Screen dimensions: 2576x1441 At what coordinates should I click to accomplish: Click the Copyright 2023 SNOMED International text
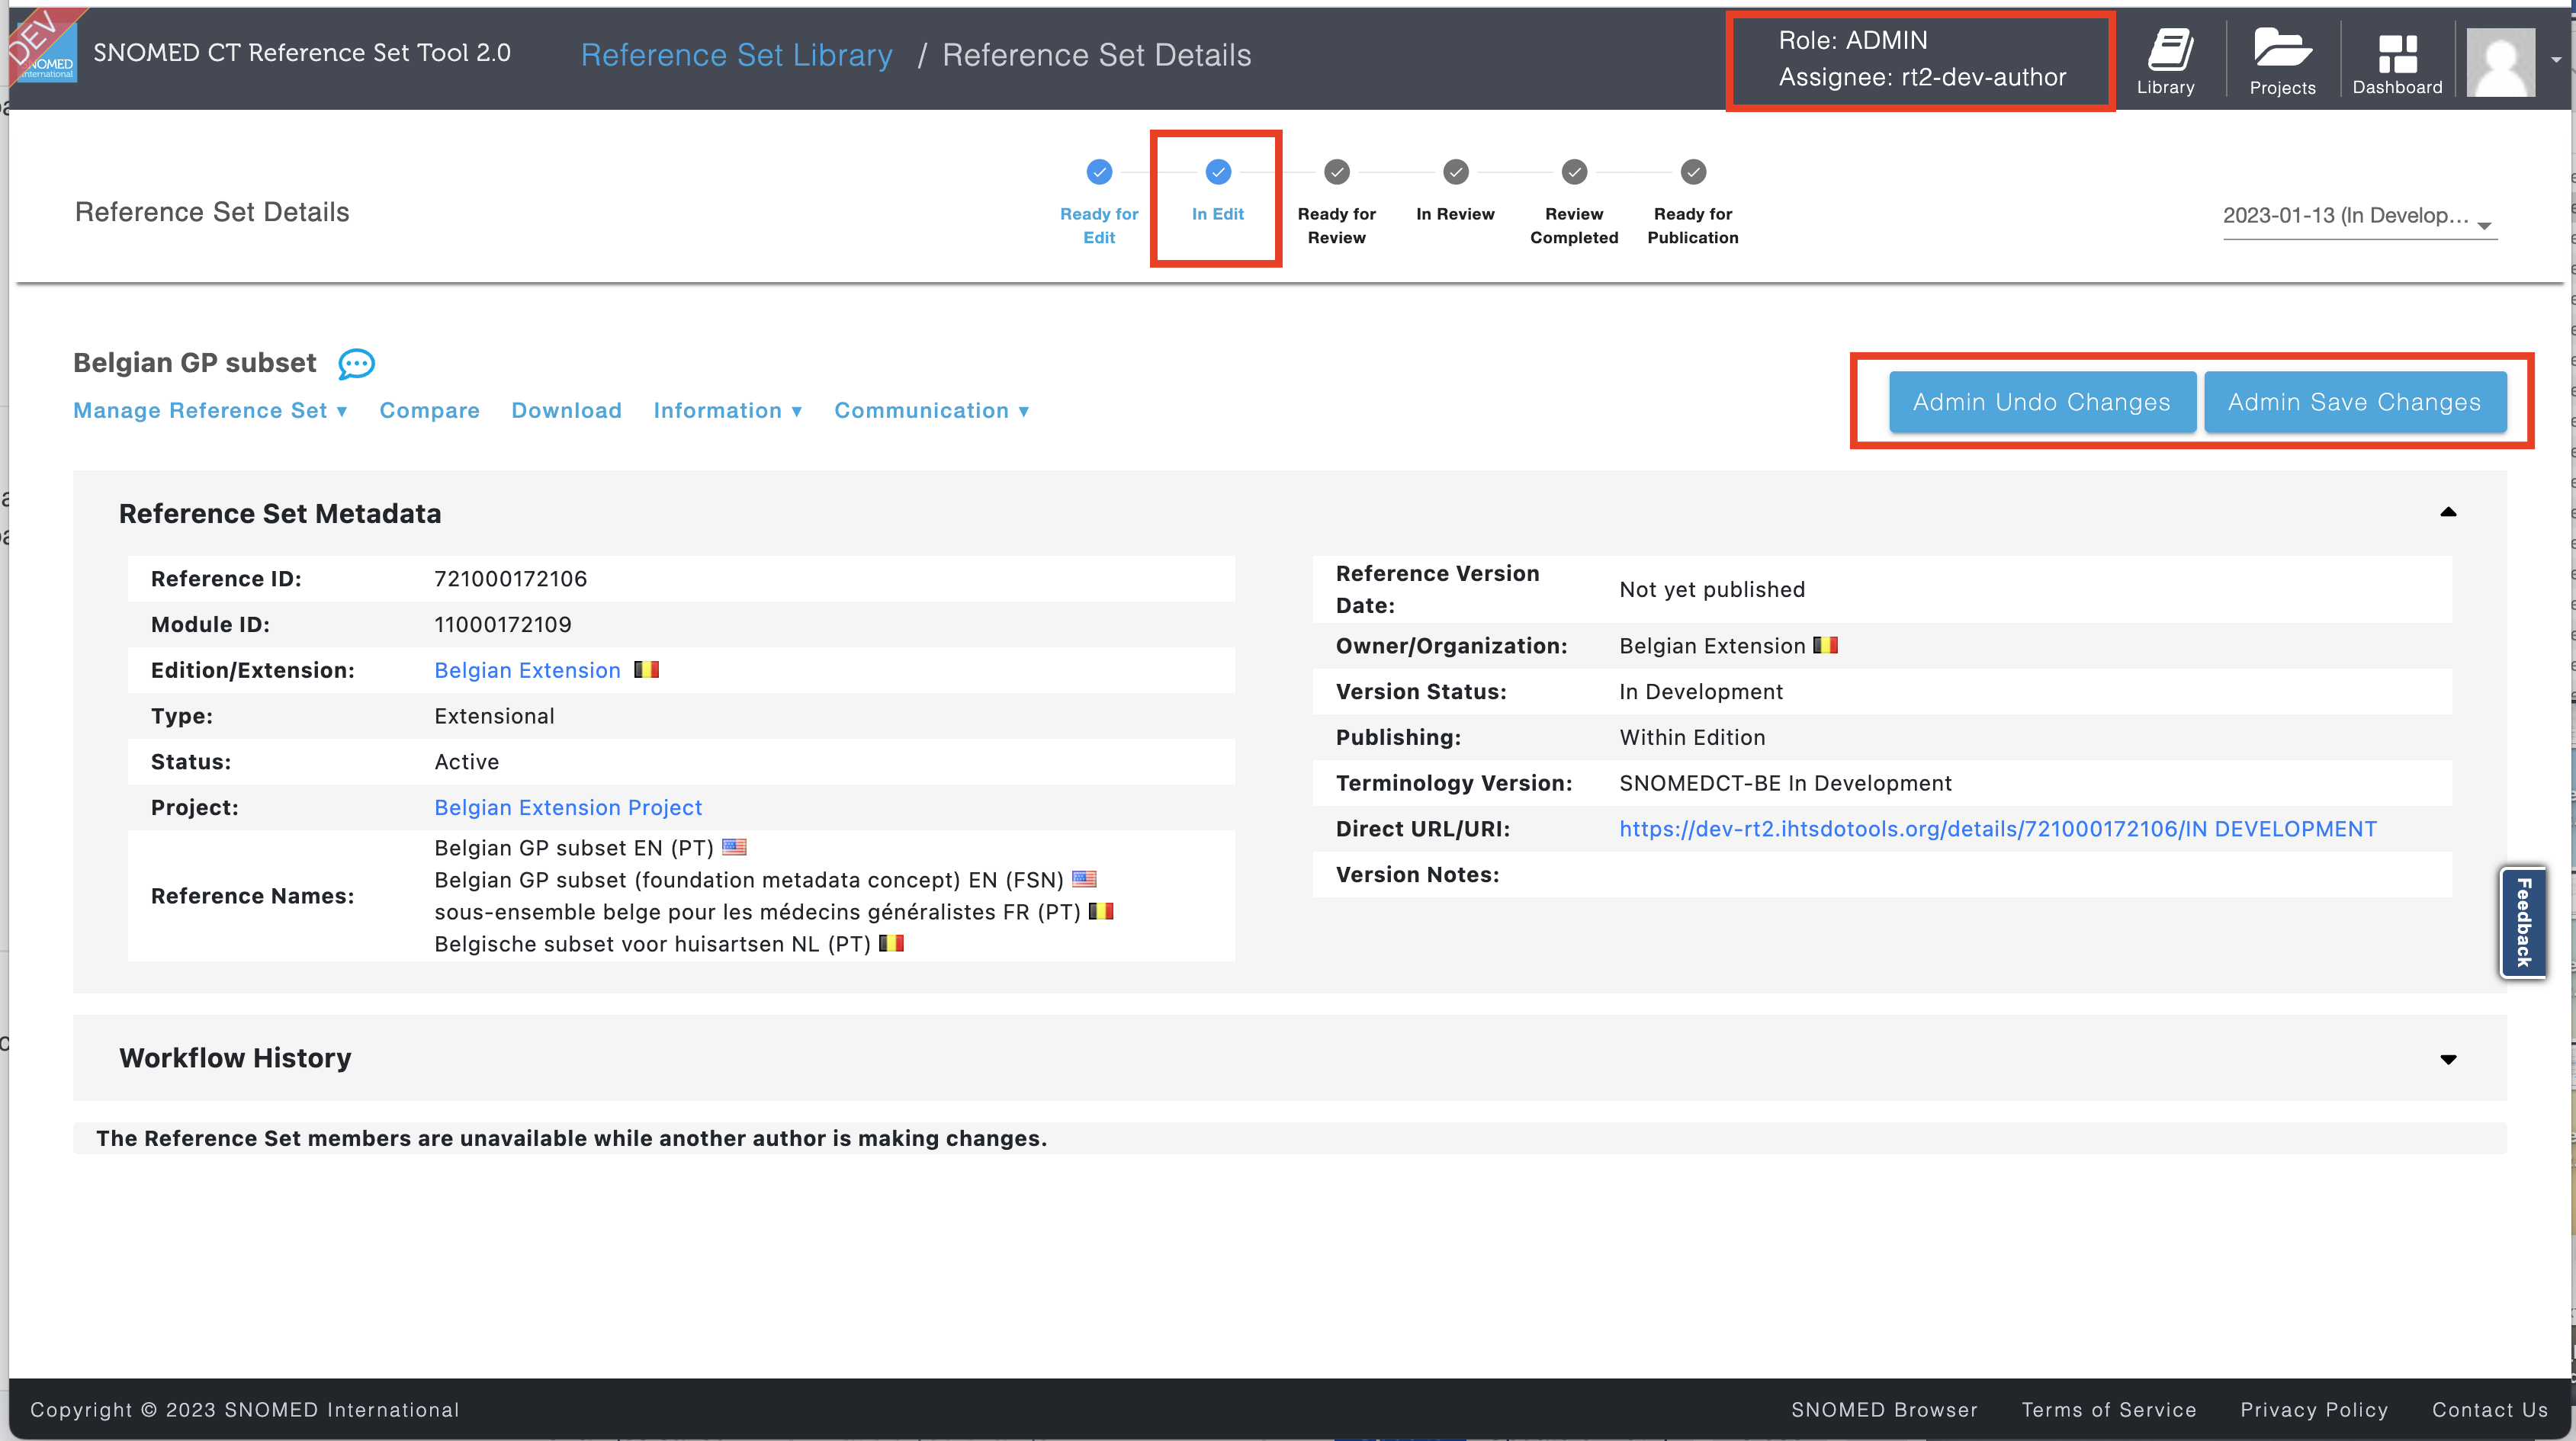click(244, 1410)
